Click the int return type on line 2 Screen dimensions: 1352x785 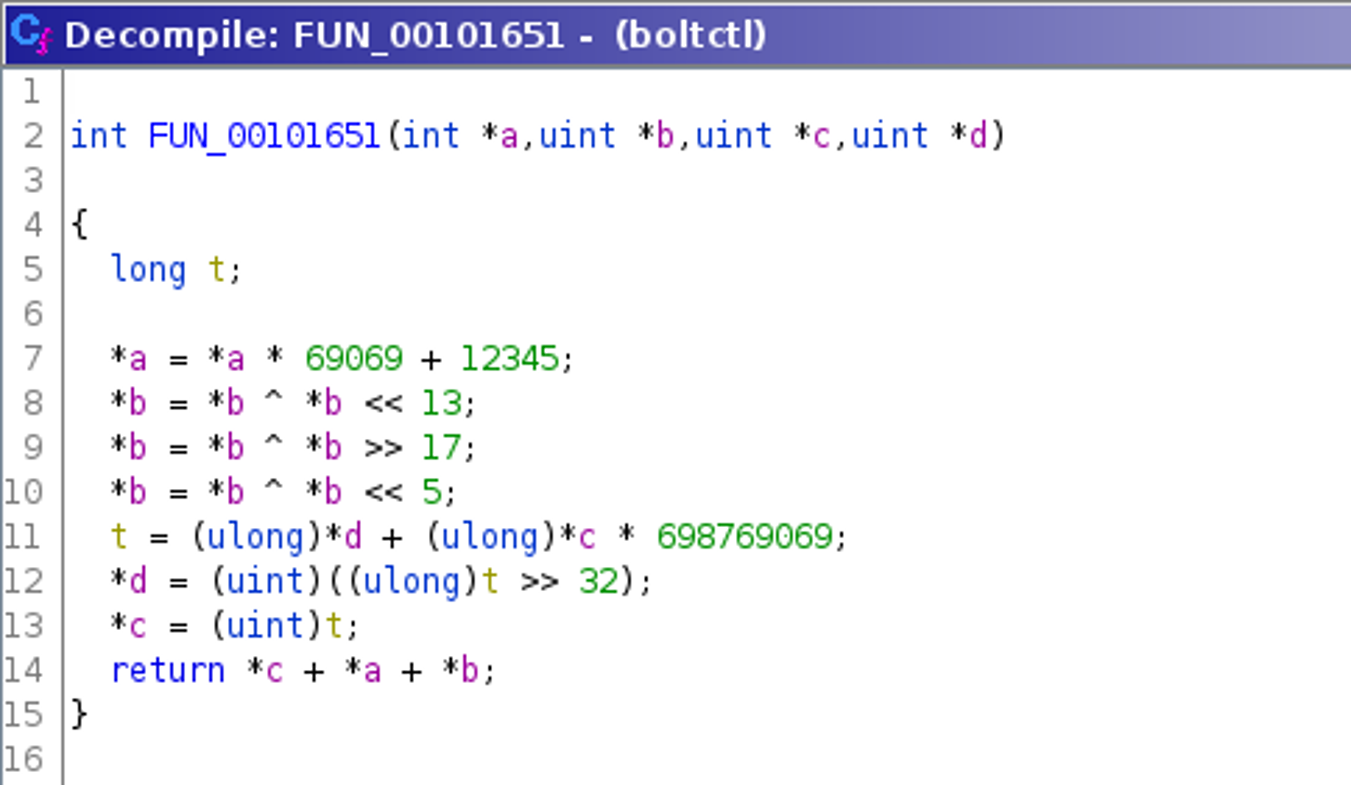click(99, 135)
